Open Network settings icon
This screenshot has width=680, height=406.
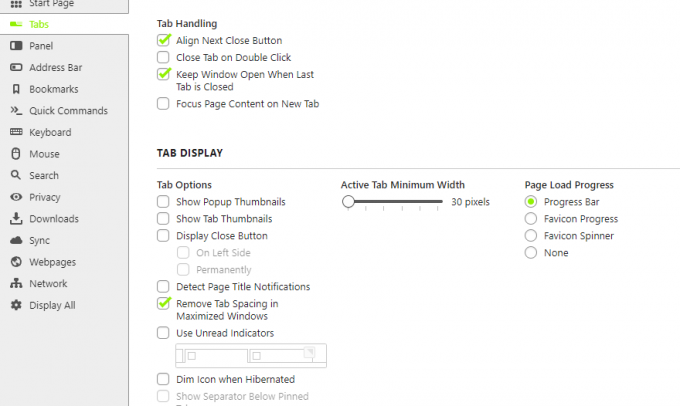[x=16, y=283]
